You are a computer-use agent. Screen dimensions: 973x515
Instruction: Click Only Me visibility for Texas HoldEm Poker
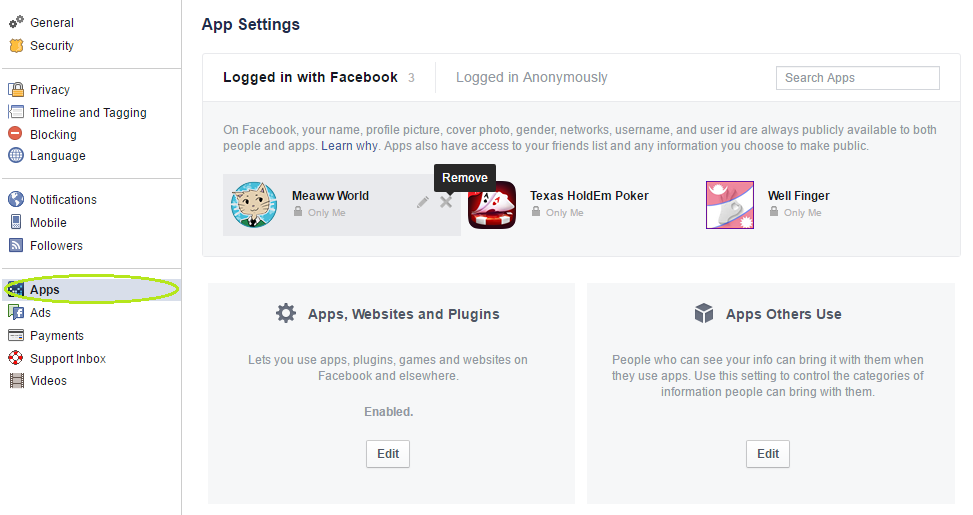click(565, 212)
